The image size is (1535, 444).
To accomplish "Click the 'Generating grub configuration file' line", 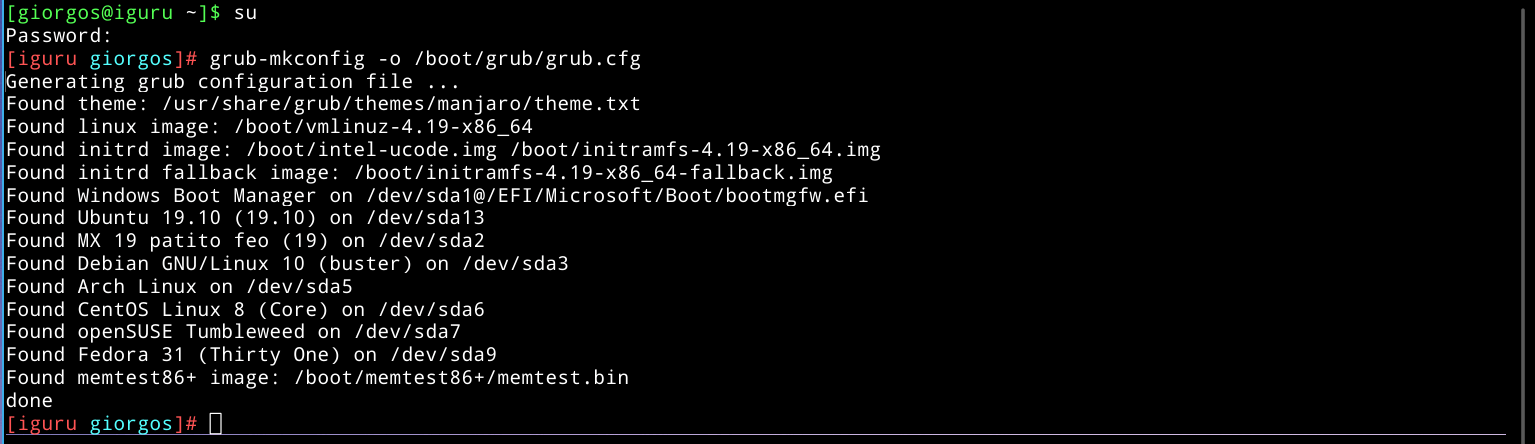I will (x=232, y=82).
